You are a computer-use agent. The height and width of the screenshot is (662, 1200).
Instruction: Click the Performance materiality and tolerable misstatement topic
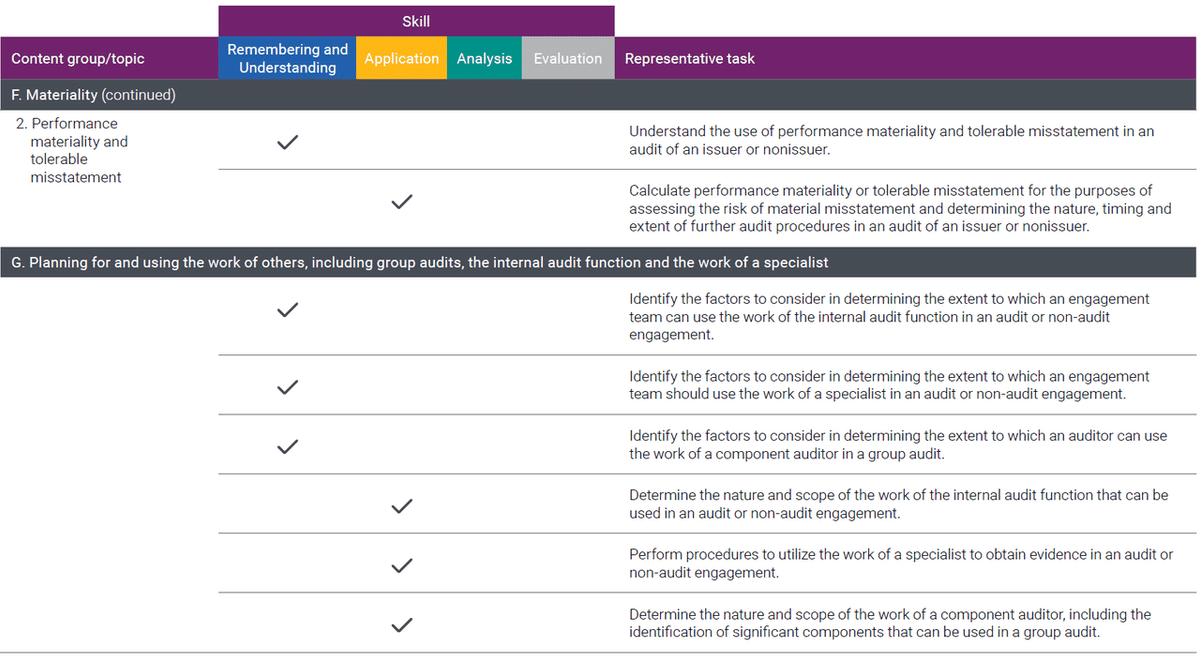tap(78, 150)
